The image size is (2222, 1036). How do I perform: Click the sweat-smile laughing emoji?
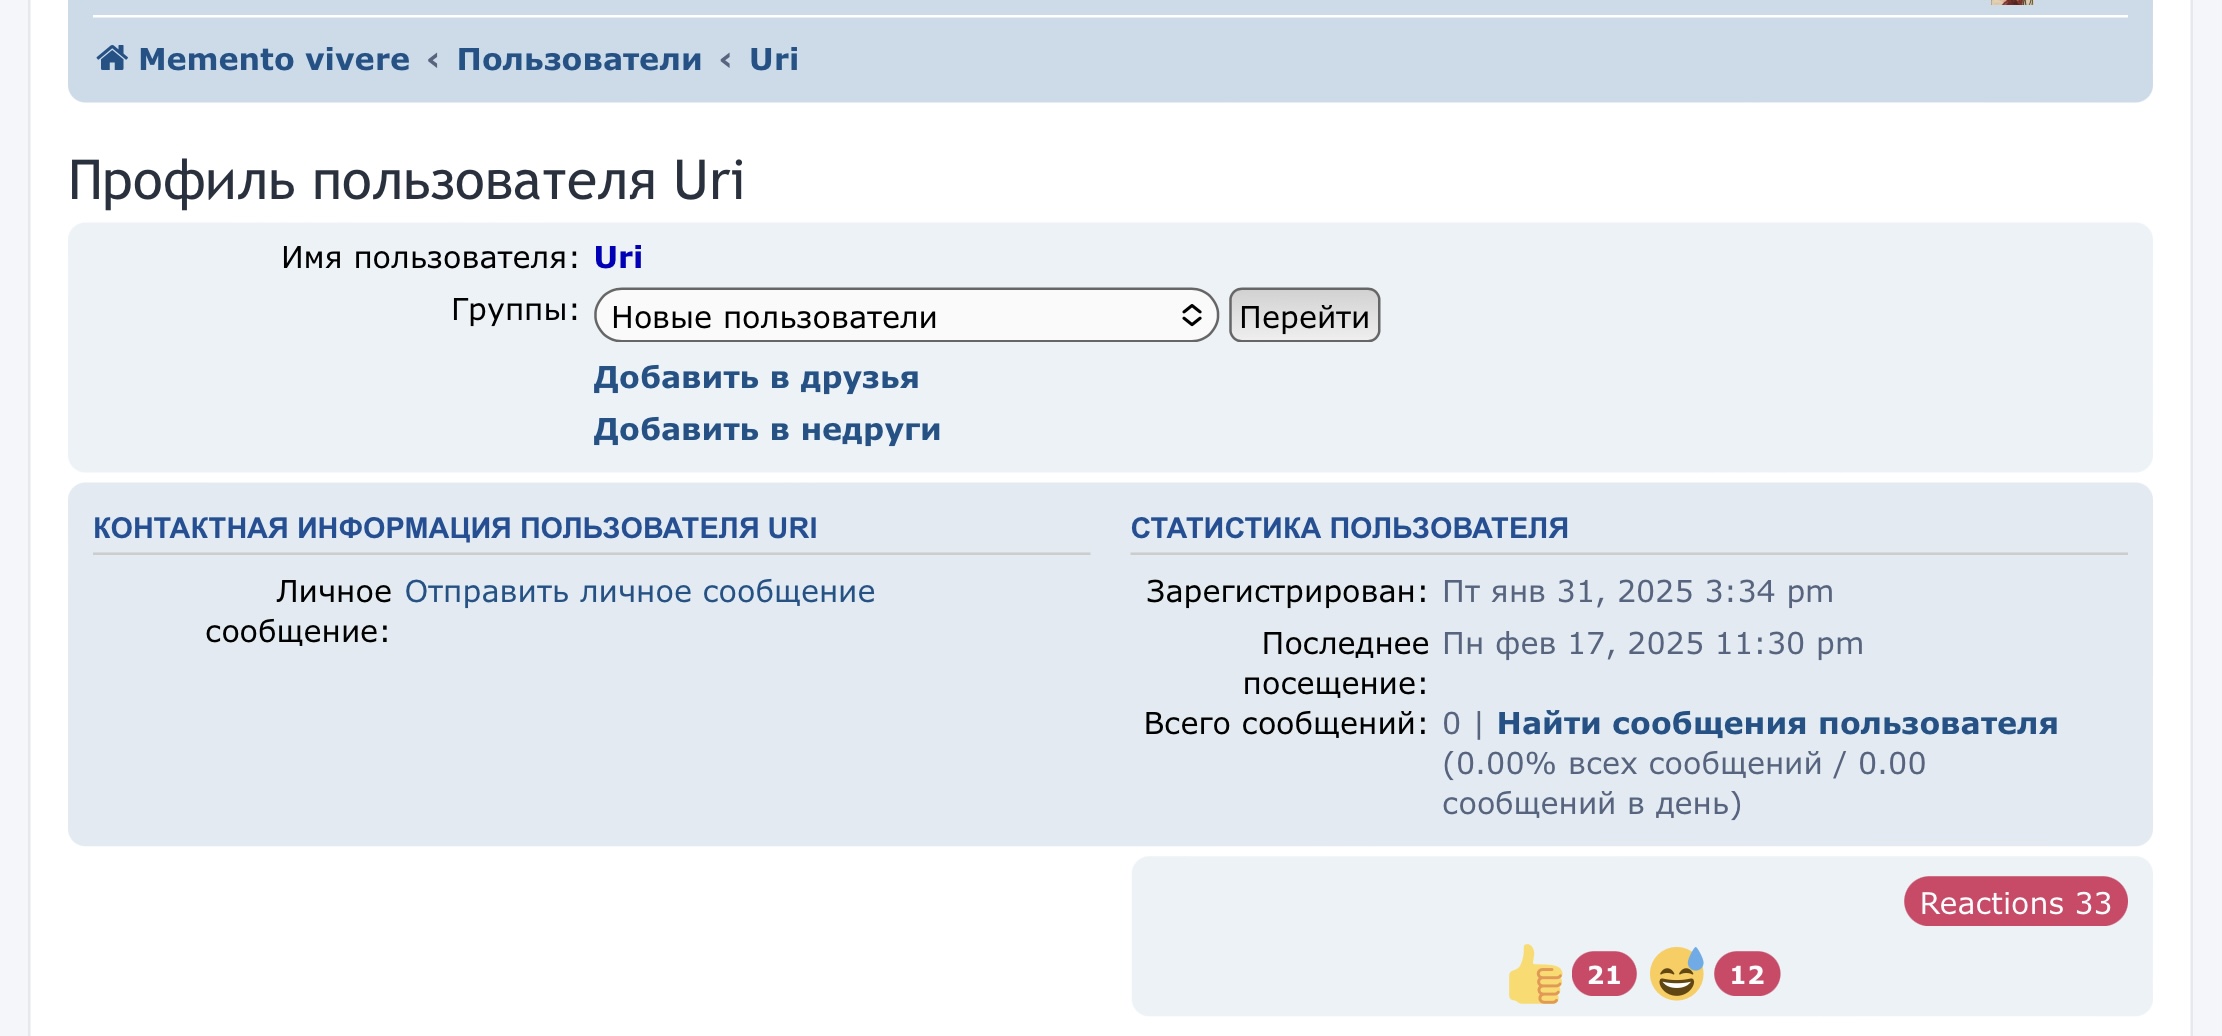click(1677, 974)
